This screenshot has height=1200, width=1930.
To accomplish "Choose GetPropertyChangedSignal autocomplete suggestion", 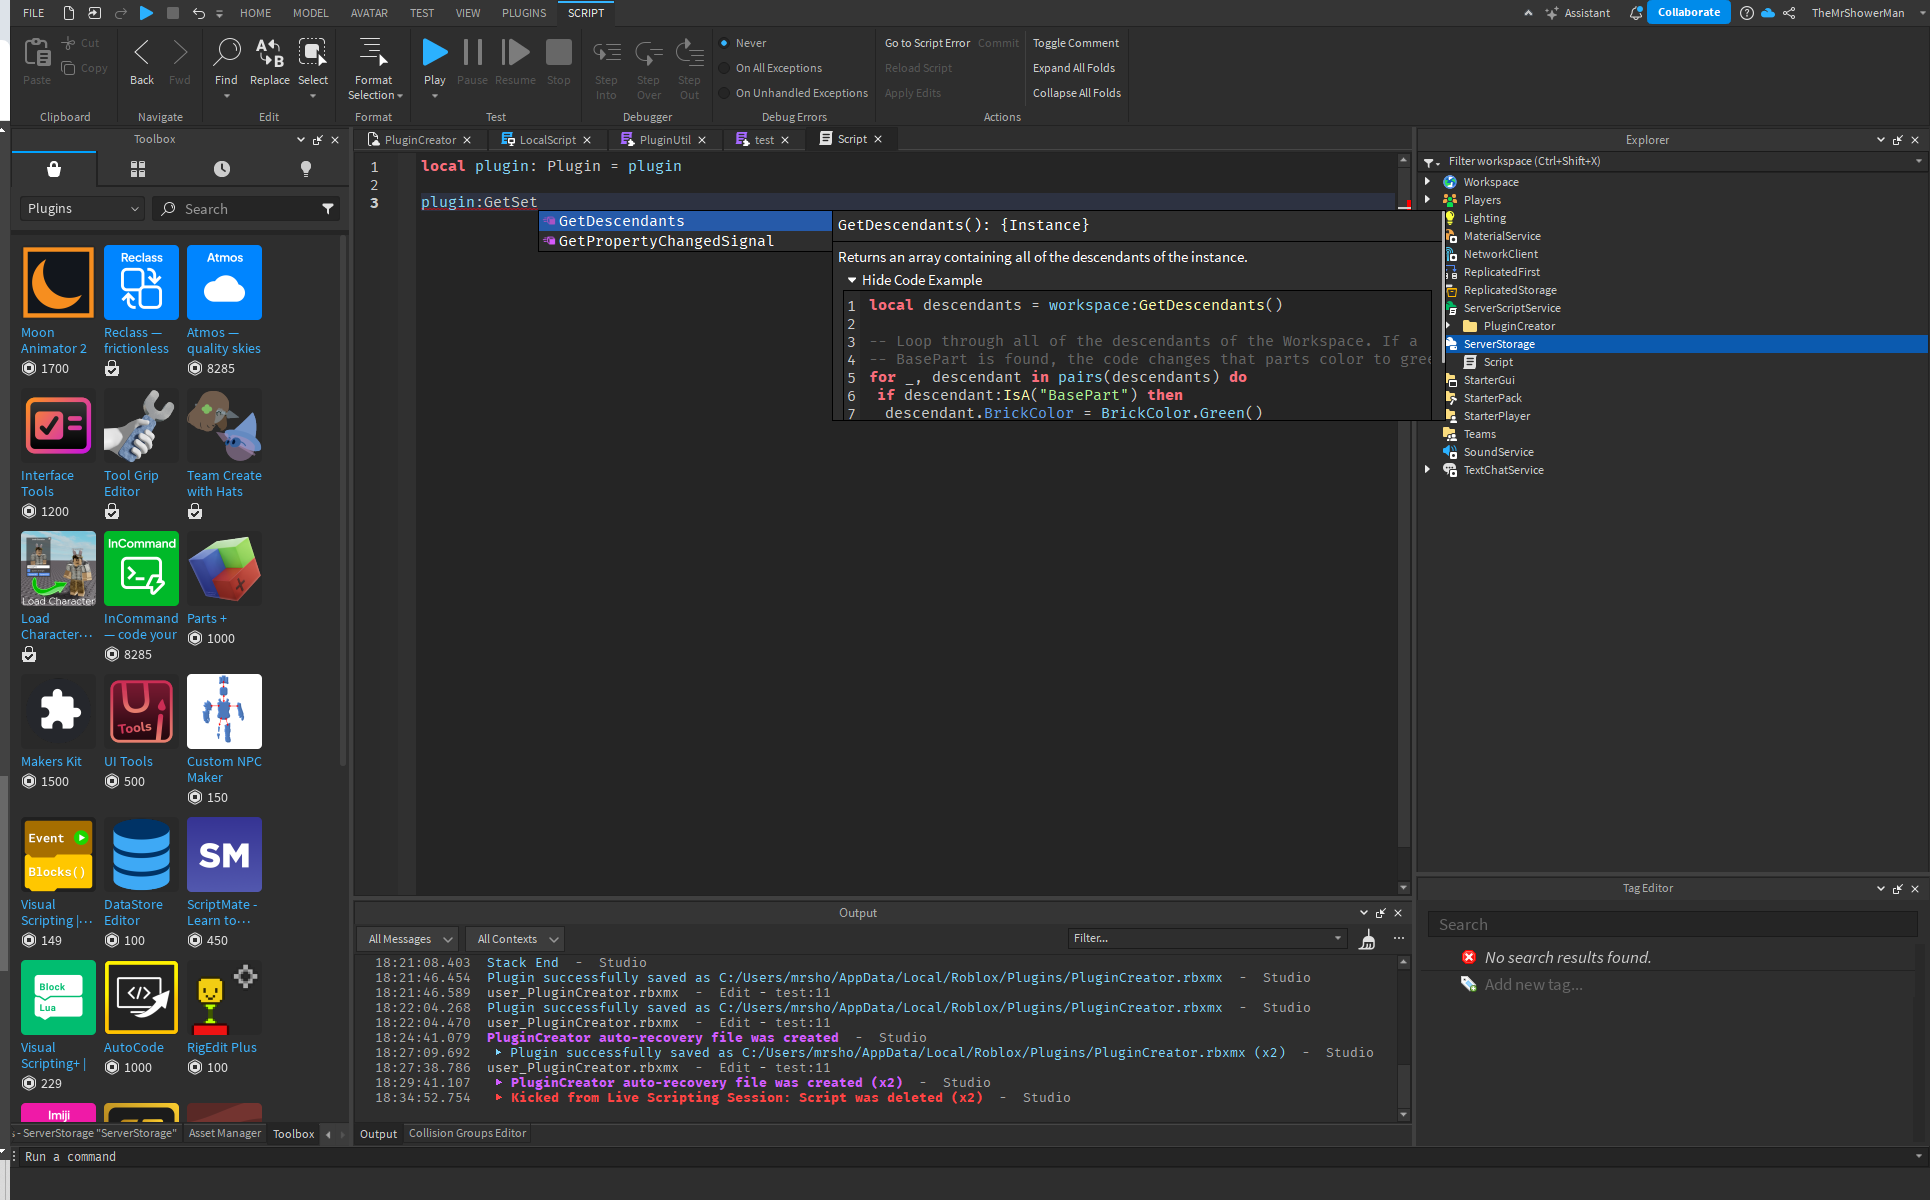I will click(x=685, y=241).
